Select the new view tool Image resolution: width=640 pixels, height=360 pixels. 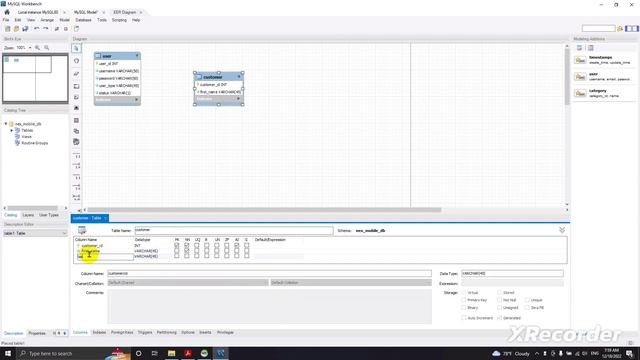point(76,131)
